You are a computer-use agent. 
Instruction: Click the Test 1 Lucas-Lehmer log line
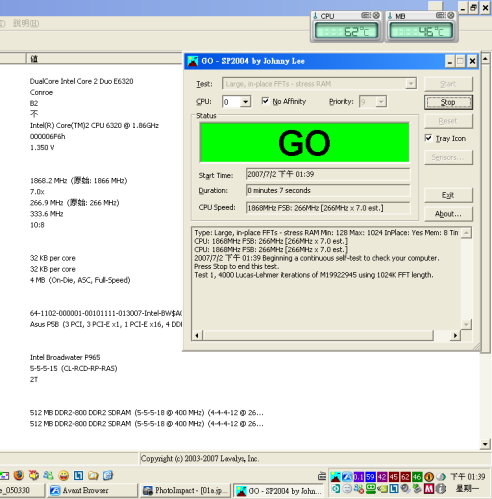click(314, 275)
